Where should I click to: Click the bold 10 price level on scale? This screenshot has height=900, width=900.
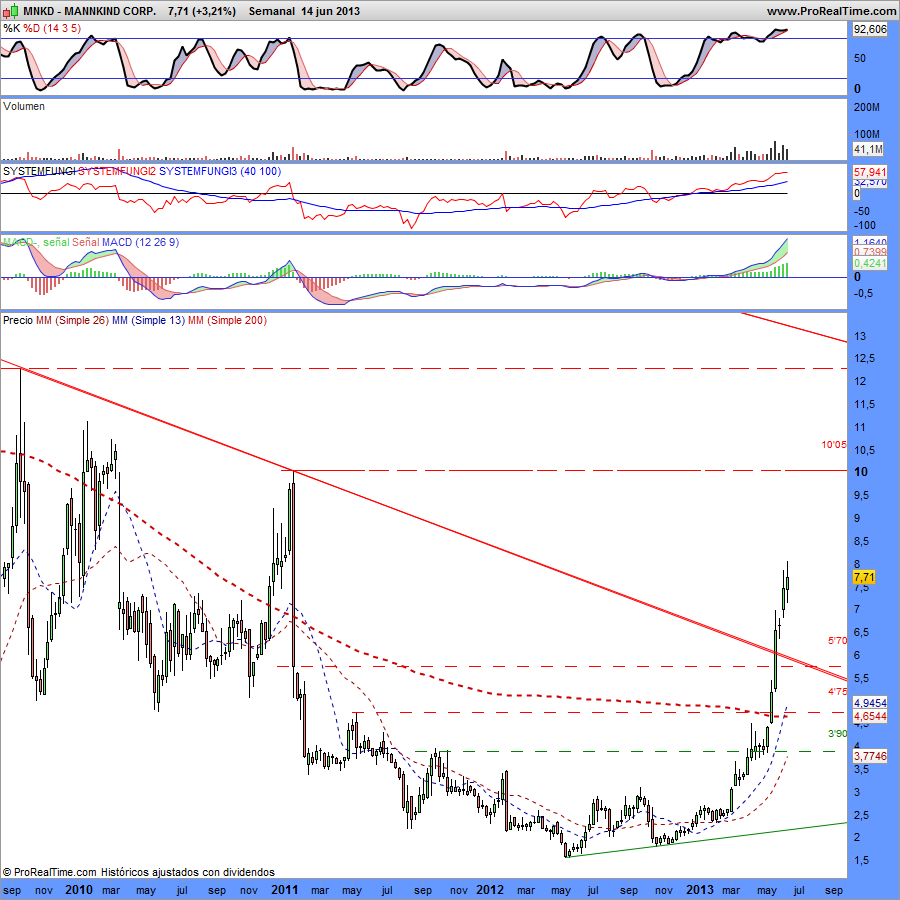(x=861, y=472)
